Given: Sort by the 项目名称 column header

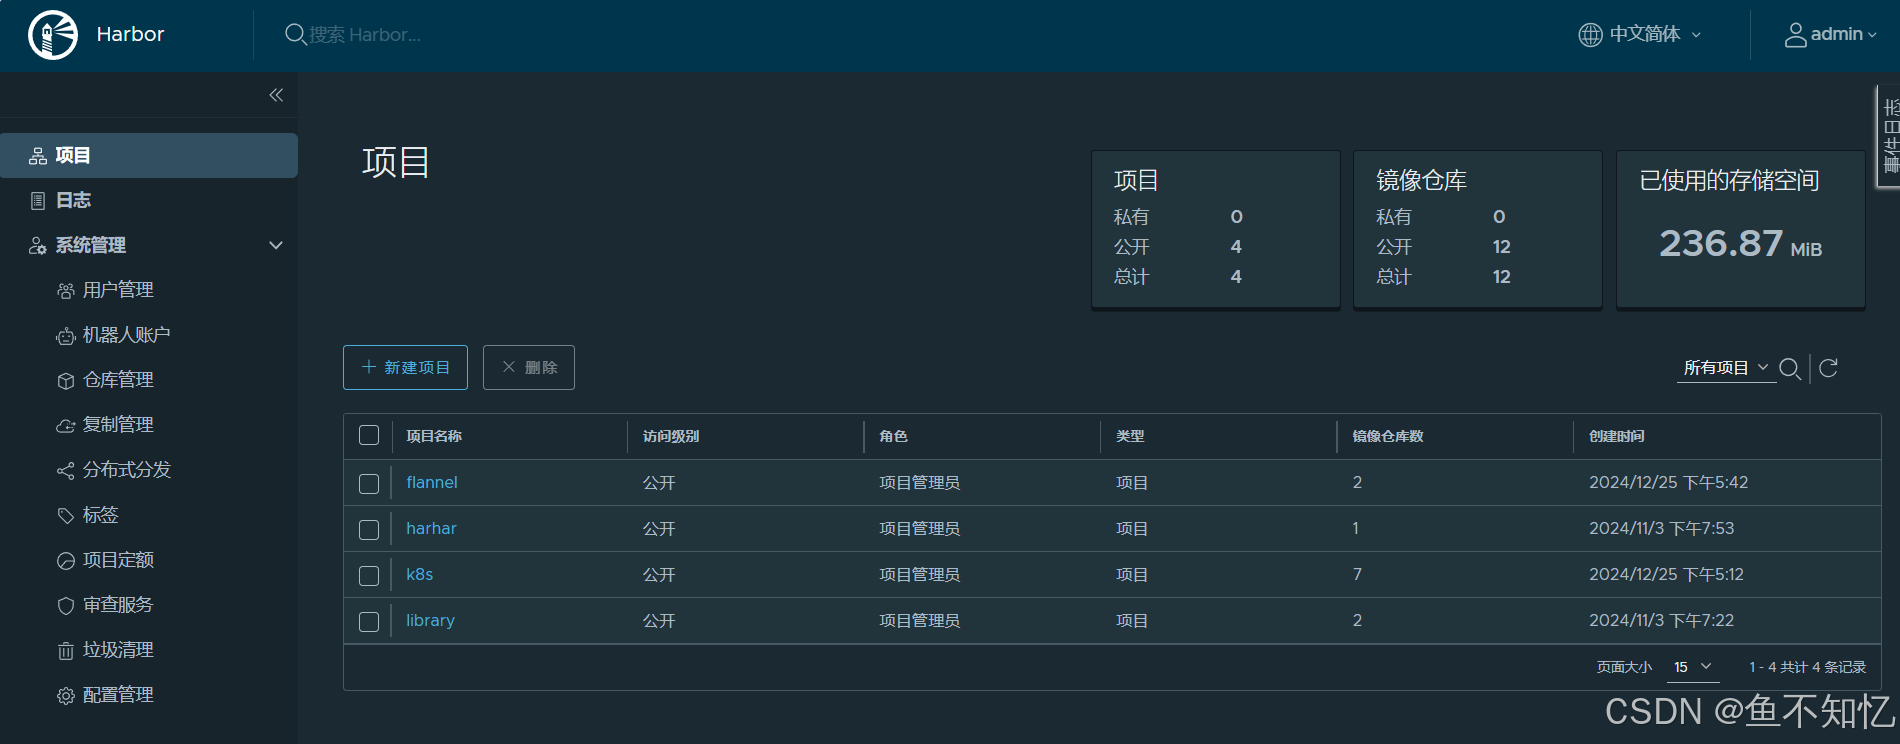Looking at the screenshot, I should click(434, 436).
